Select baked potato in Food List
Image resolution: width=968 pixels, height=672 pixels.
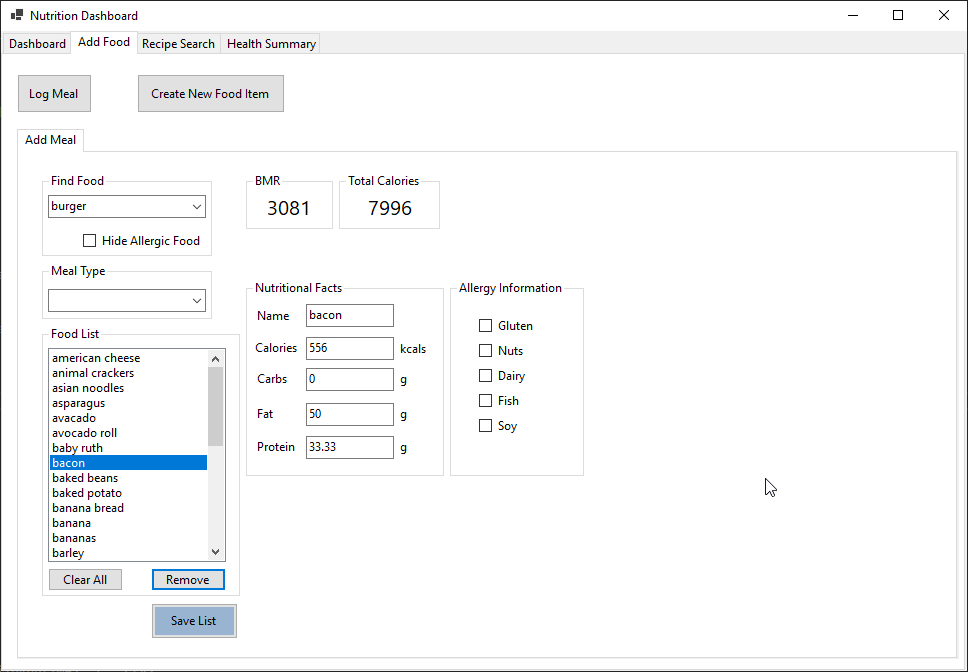(x=87, y=493)
